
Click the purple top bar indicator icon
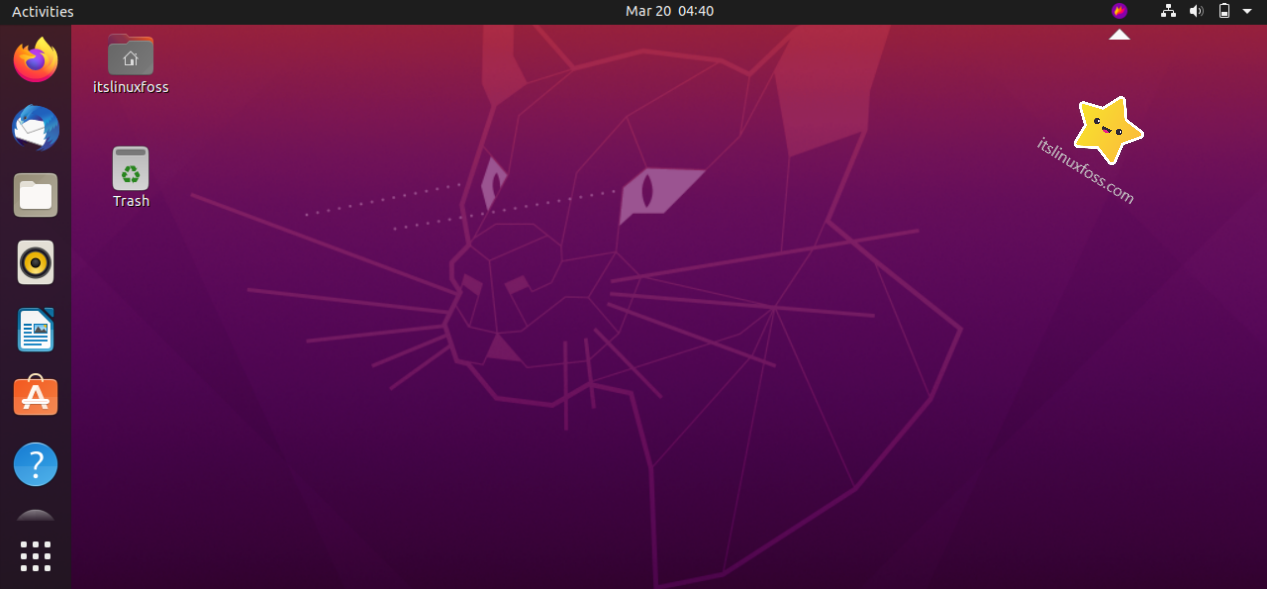coord(1119,11)
